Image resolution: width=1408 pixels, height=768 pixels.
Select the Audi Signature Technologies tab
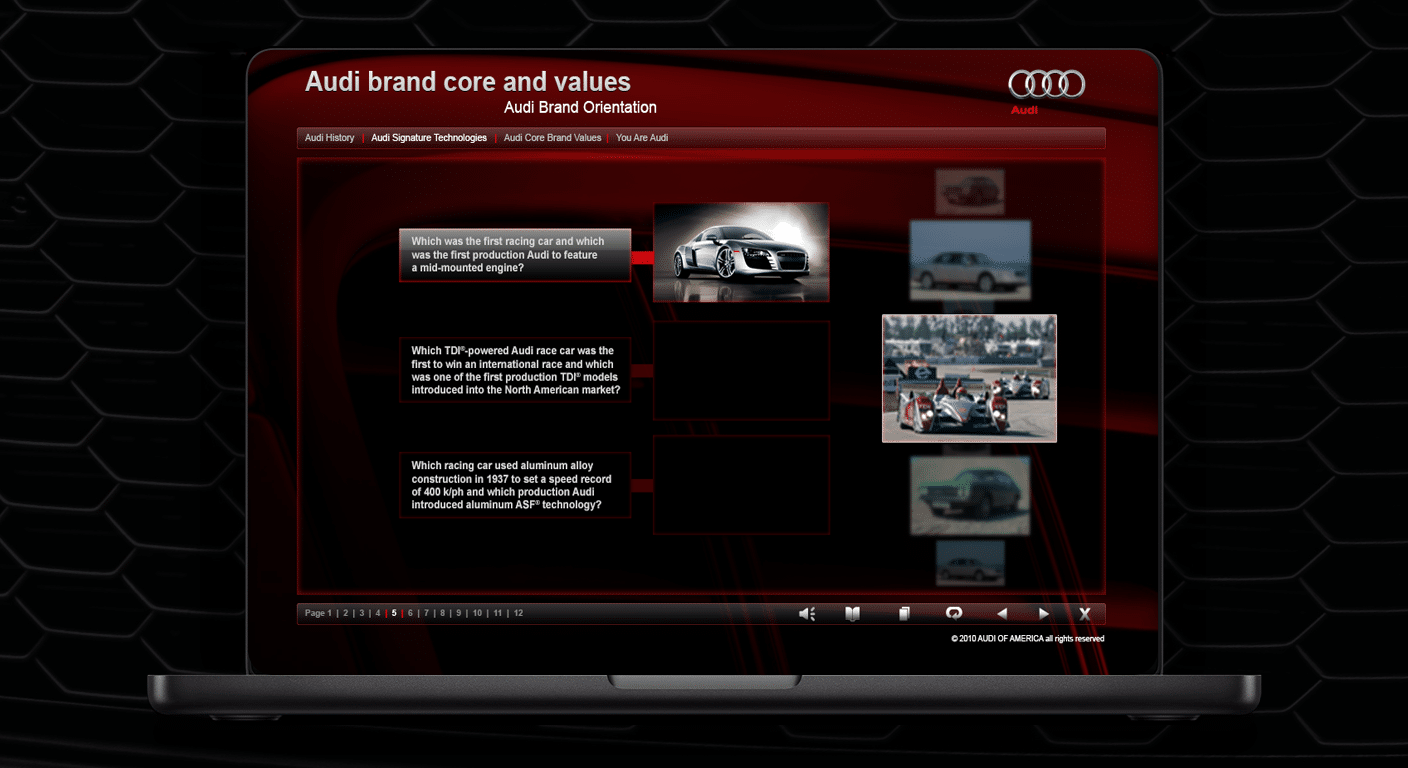point(429,138)
